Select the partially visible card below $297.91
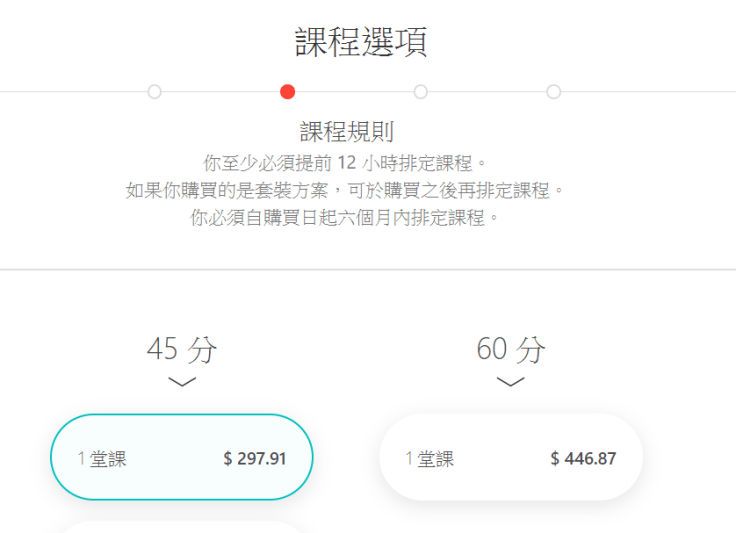 tap(182, 526)
